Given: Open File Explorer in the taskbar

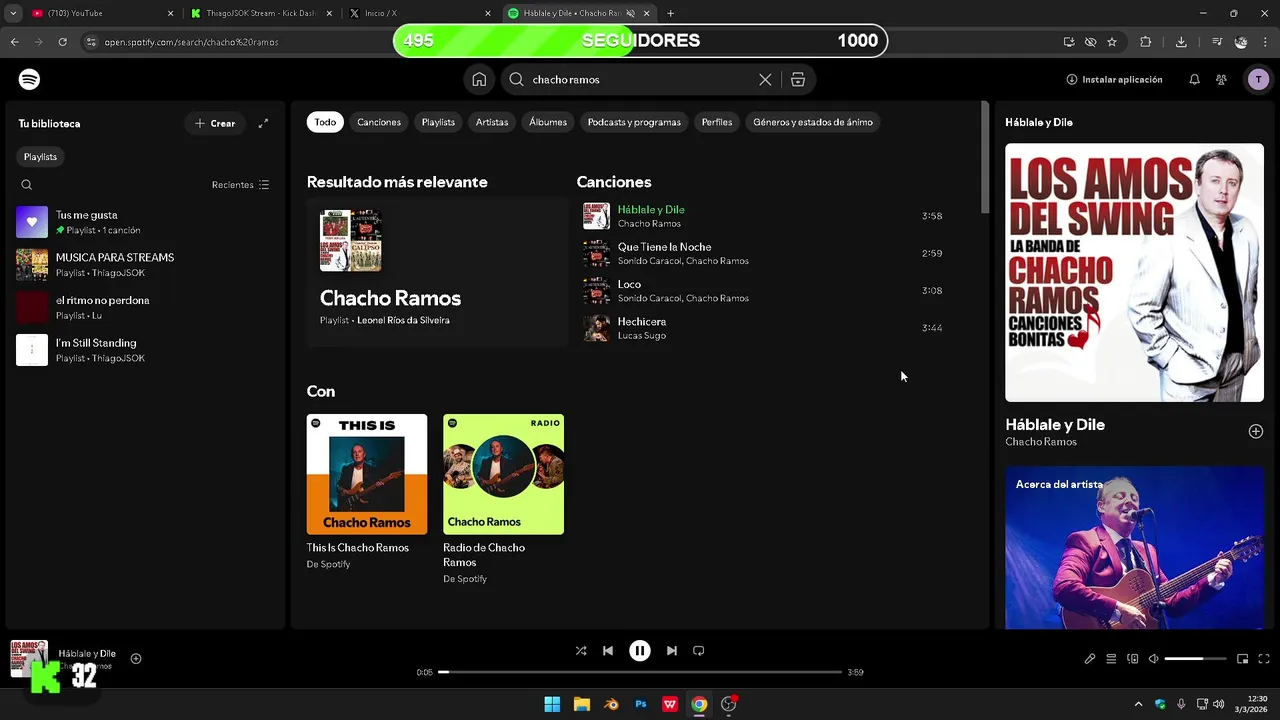Looking at the screenshot, I should point(581,704).
